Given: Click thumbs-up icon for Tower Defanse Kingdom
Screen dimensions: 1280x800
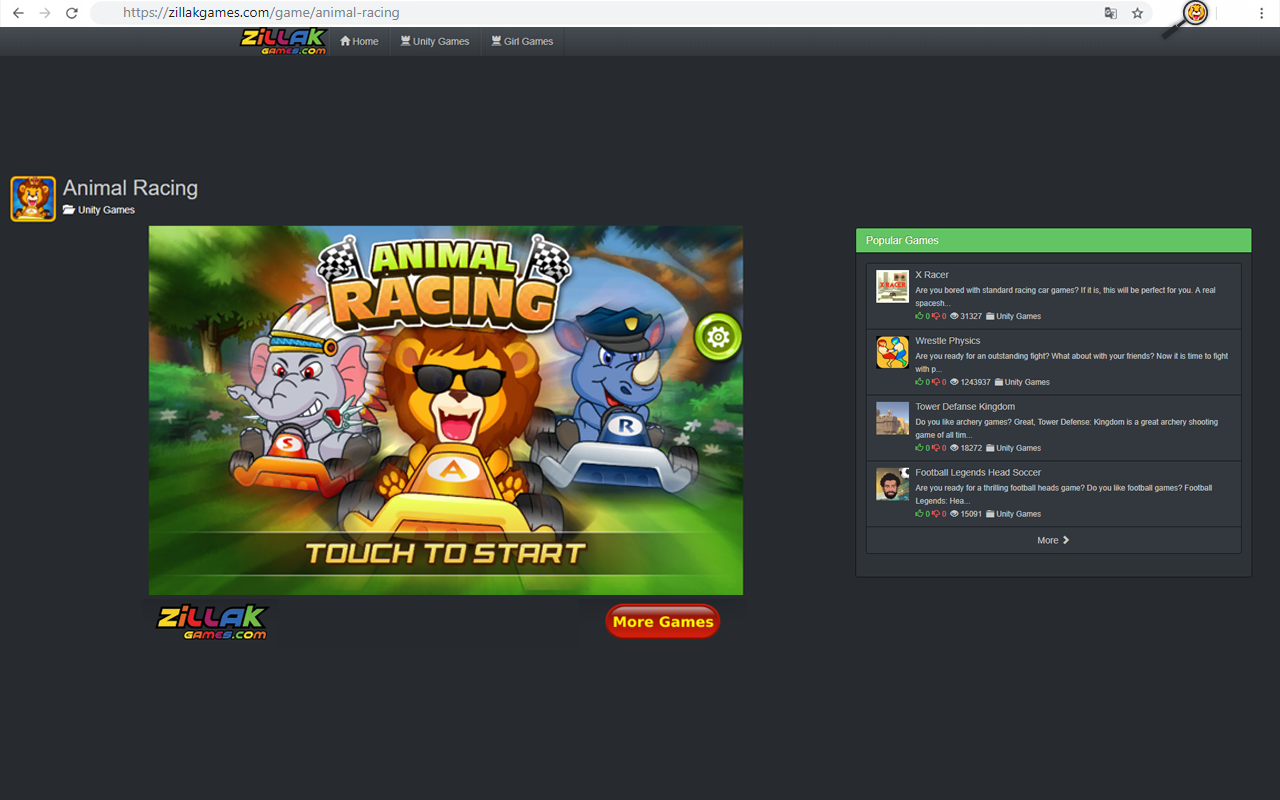Looking at the screenshot, I should pyautogui.click(x=920, y=448).
